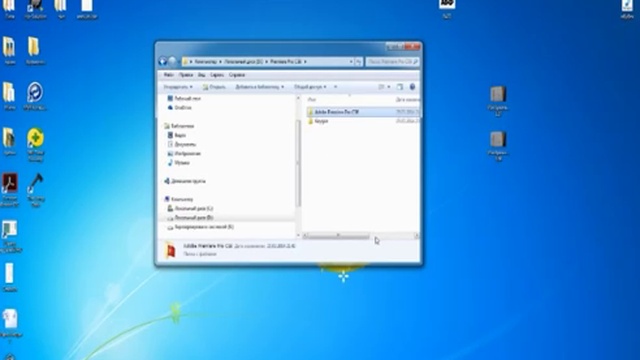
Task: Open the Файл menu
Action: (x=169, y=75)
